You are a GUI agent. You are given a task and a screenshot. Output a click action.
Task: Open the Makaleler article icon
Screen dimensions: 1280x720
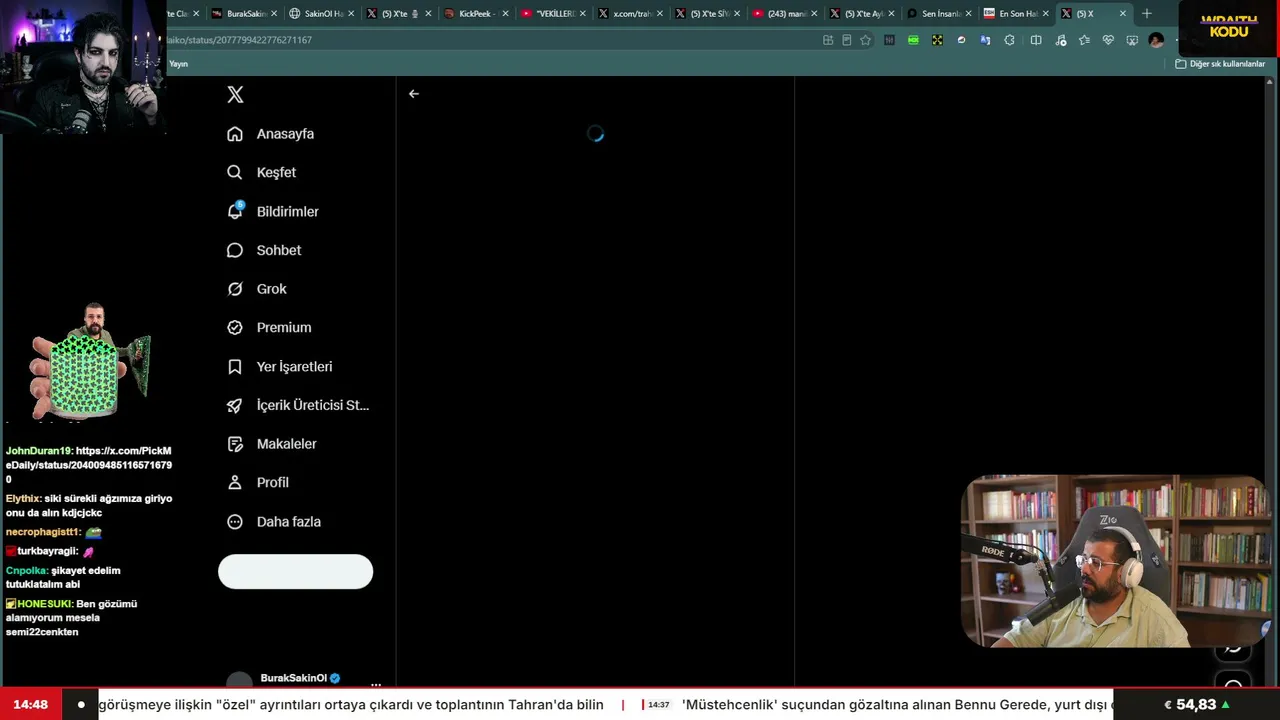tap(235, 444)
